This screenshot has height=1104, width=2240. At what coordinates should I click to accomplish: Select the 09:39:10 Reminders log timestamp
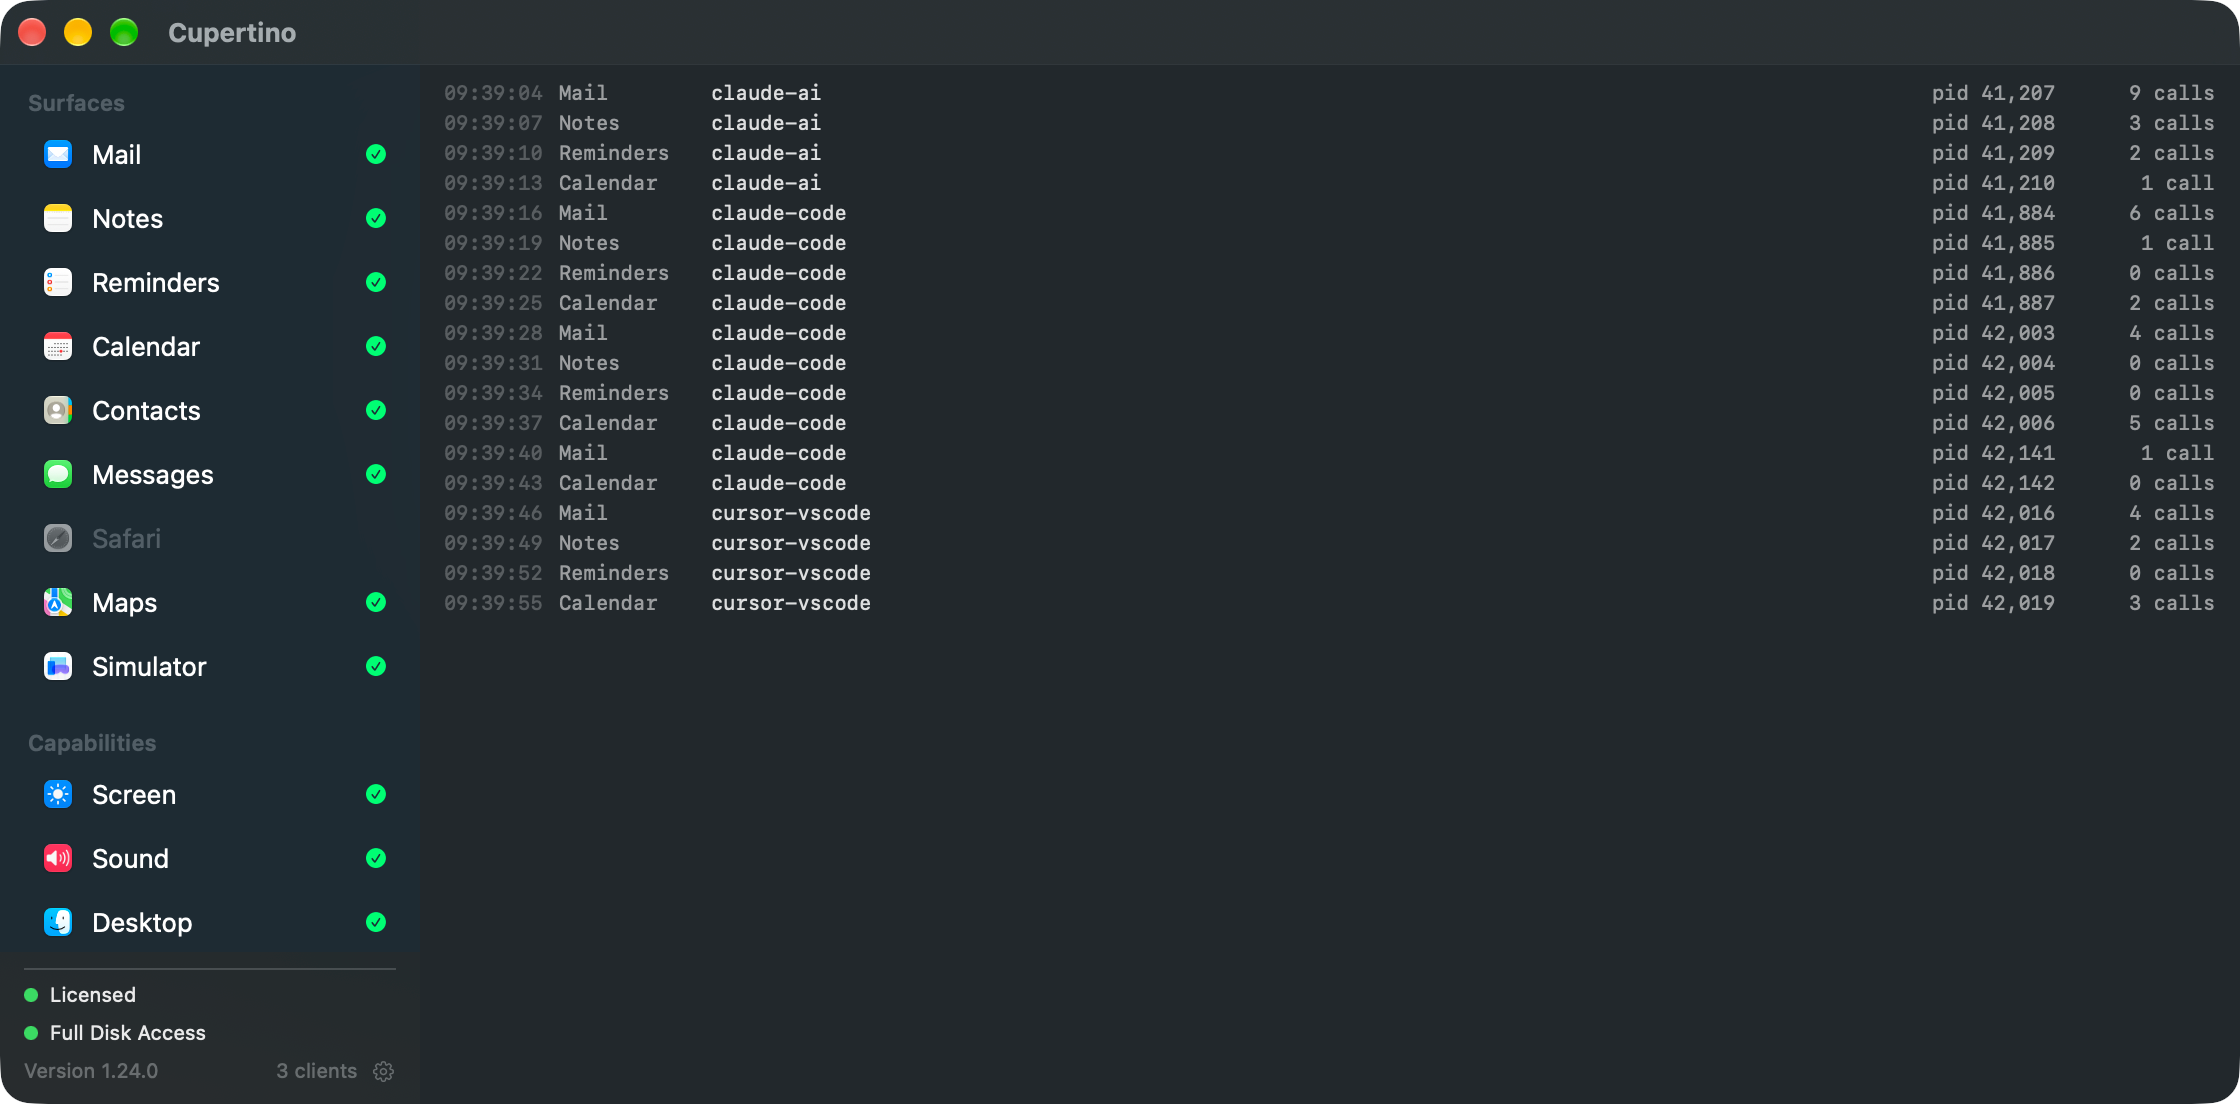pos(493,153)
